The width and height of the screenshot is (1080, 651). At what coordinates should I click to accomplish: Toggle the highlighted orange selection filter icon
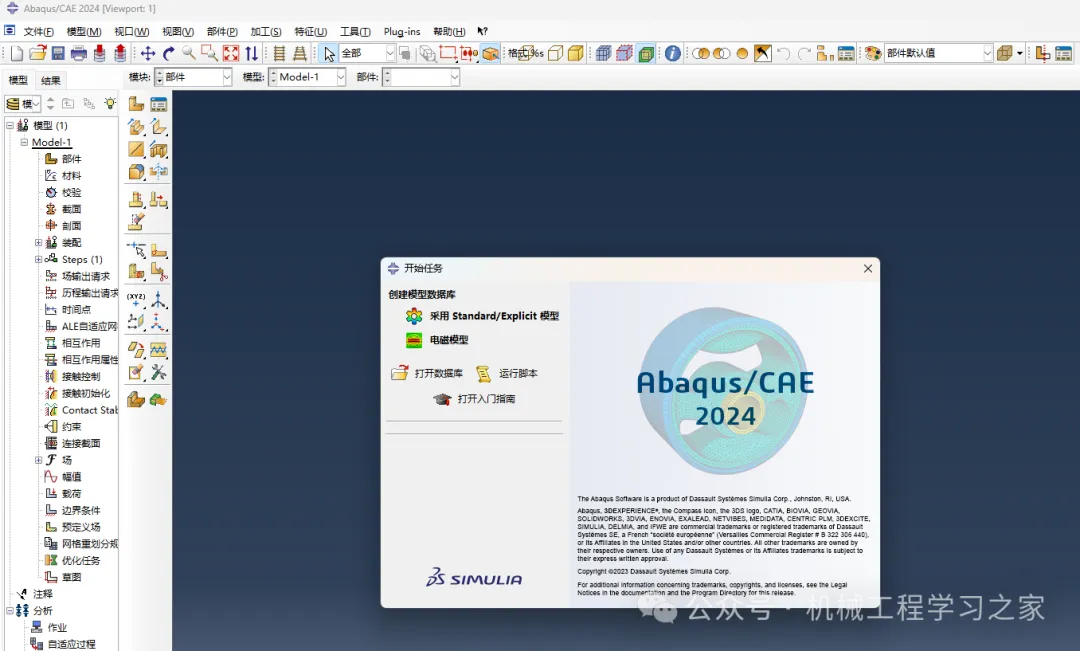pyautogui.click(x=490, y=53)
